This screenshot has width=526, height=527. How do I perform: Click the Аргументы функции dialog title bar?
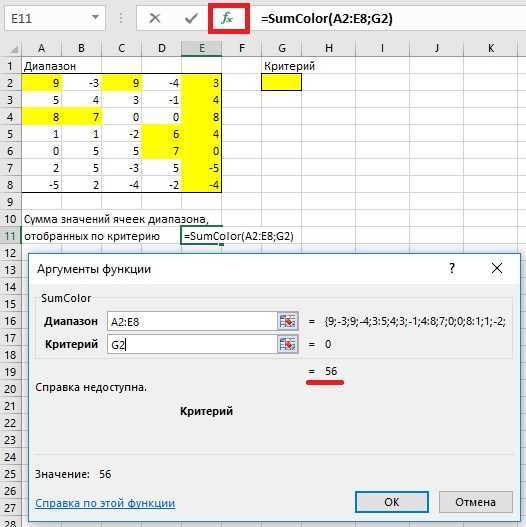[235, 269]
